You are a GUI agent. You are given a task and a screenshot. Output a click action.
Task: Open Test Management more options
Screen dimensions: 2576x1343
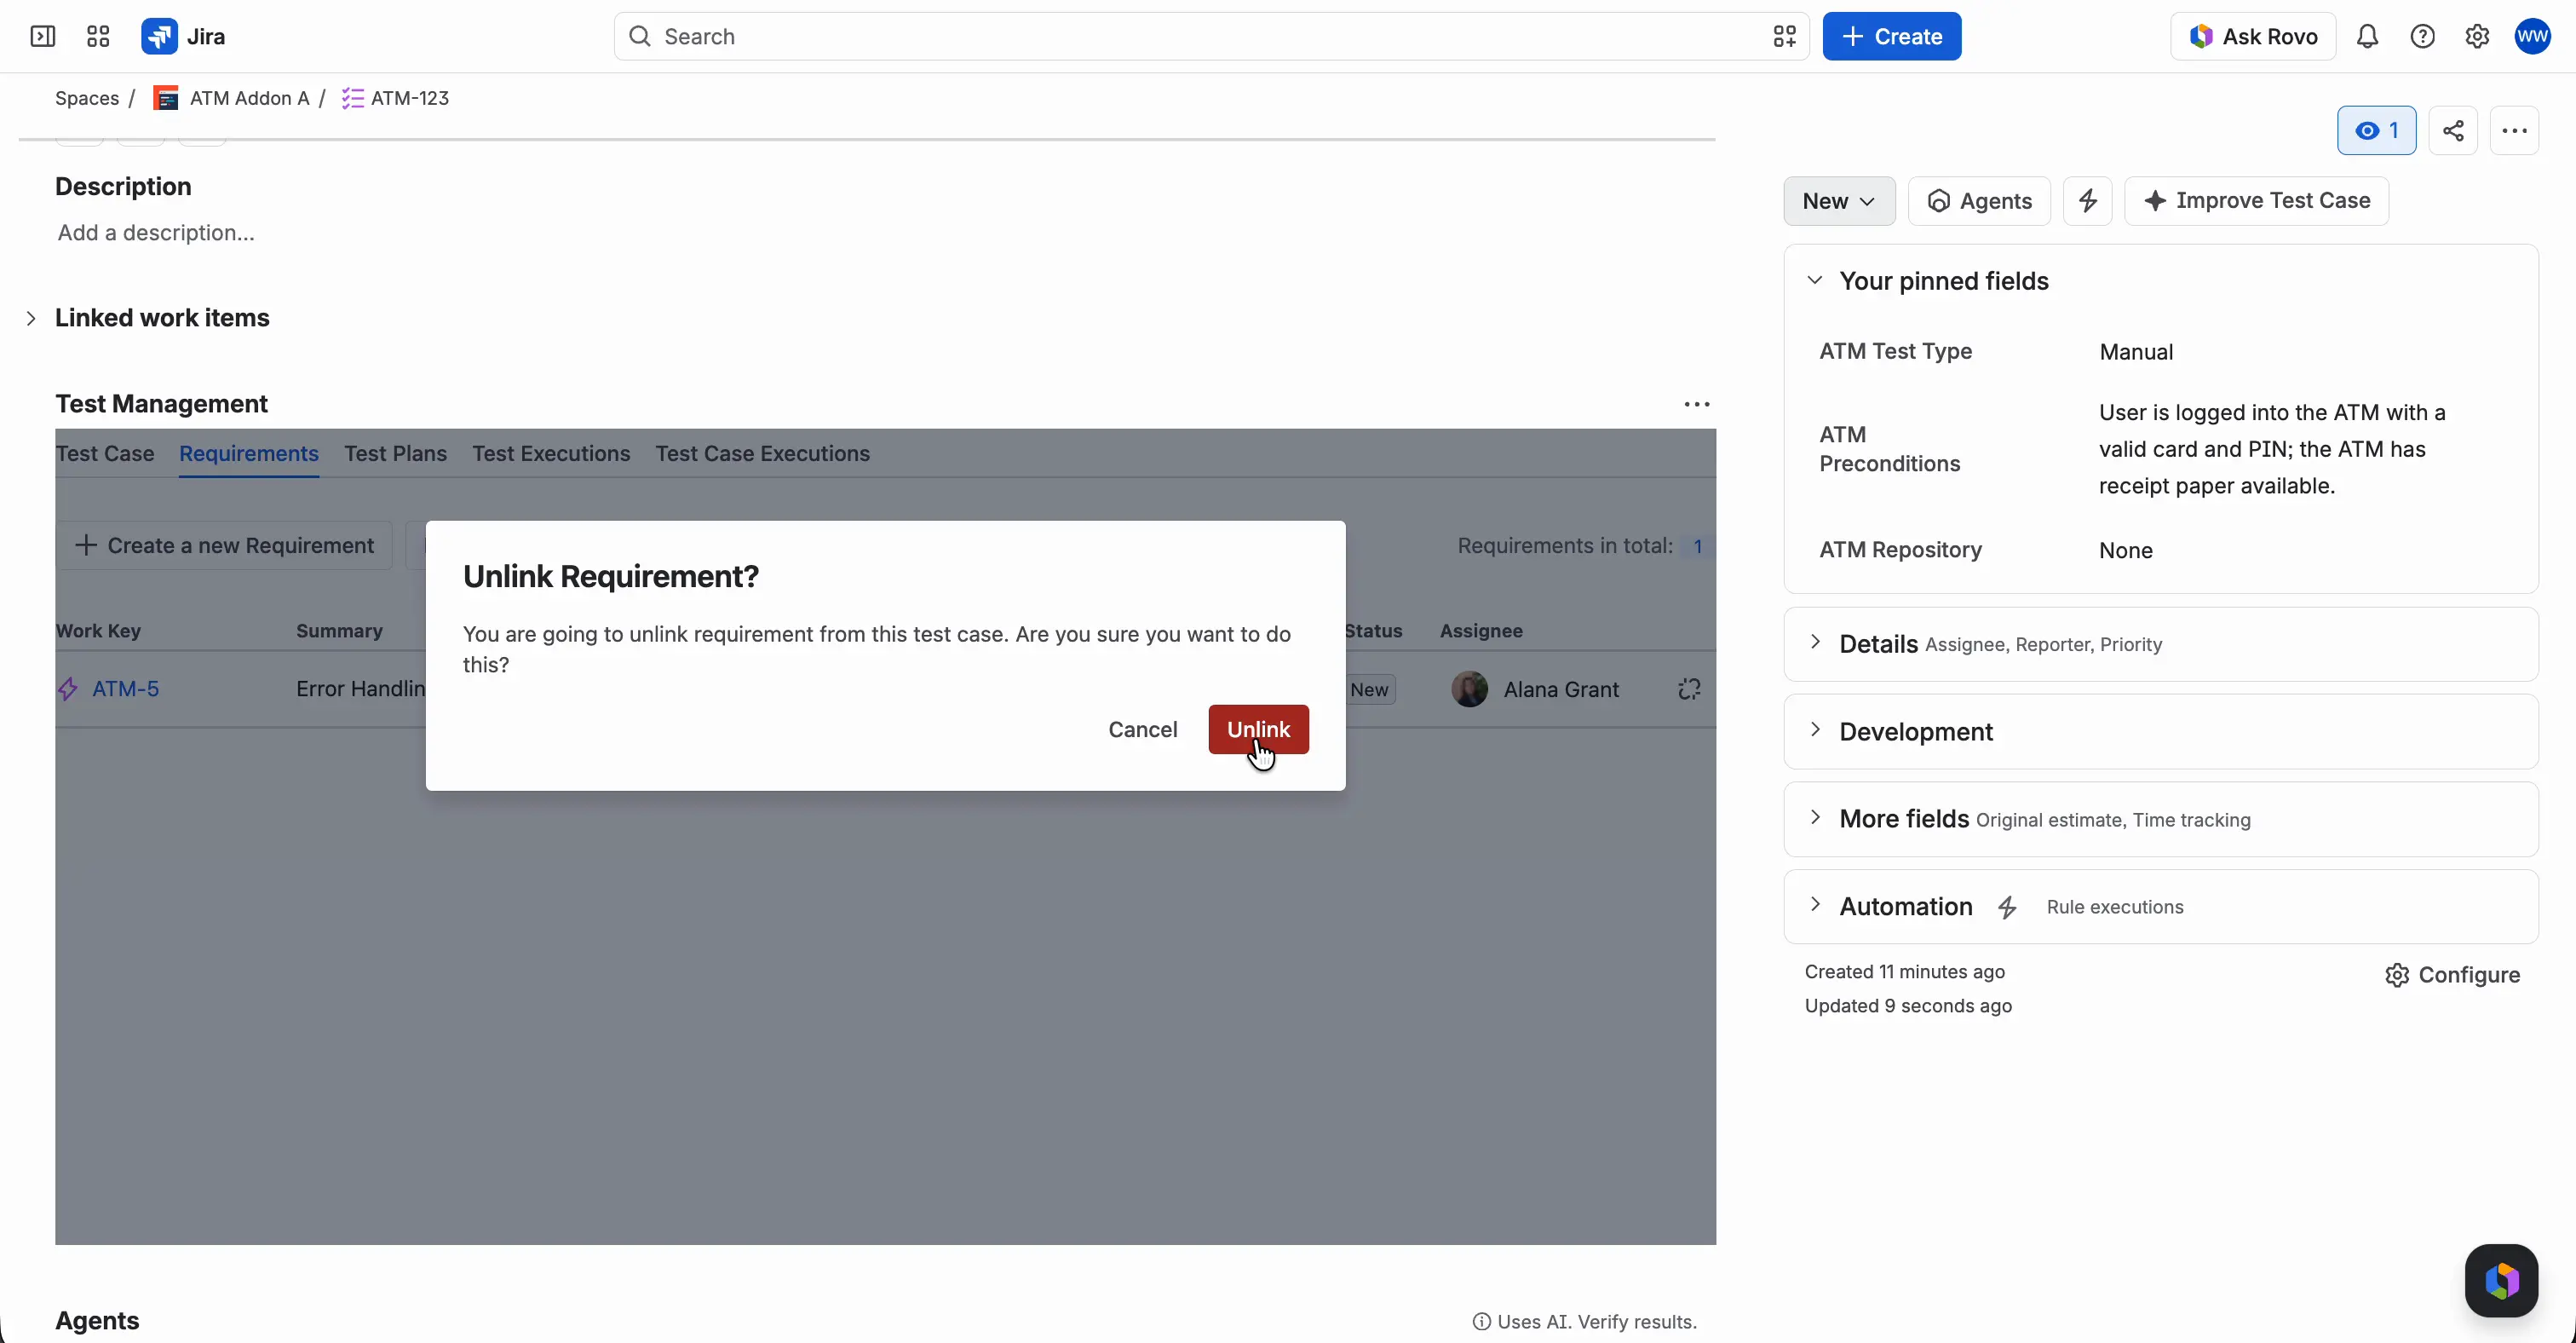(1697, 404)
